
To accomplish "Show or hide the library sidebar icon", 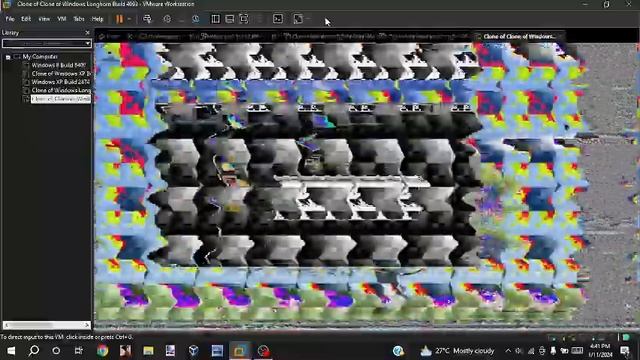I will [x=216, y=19].
